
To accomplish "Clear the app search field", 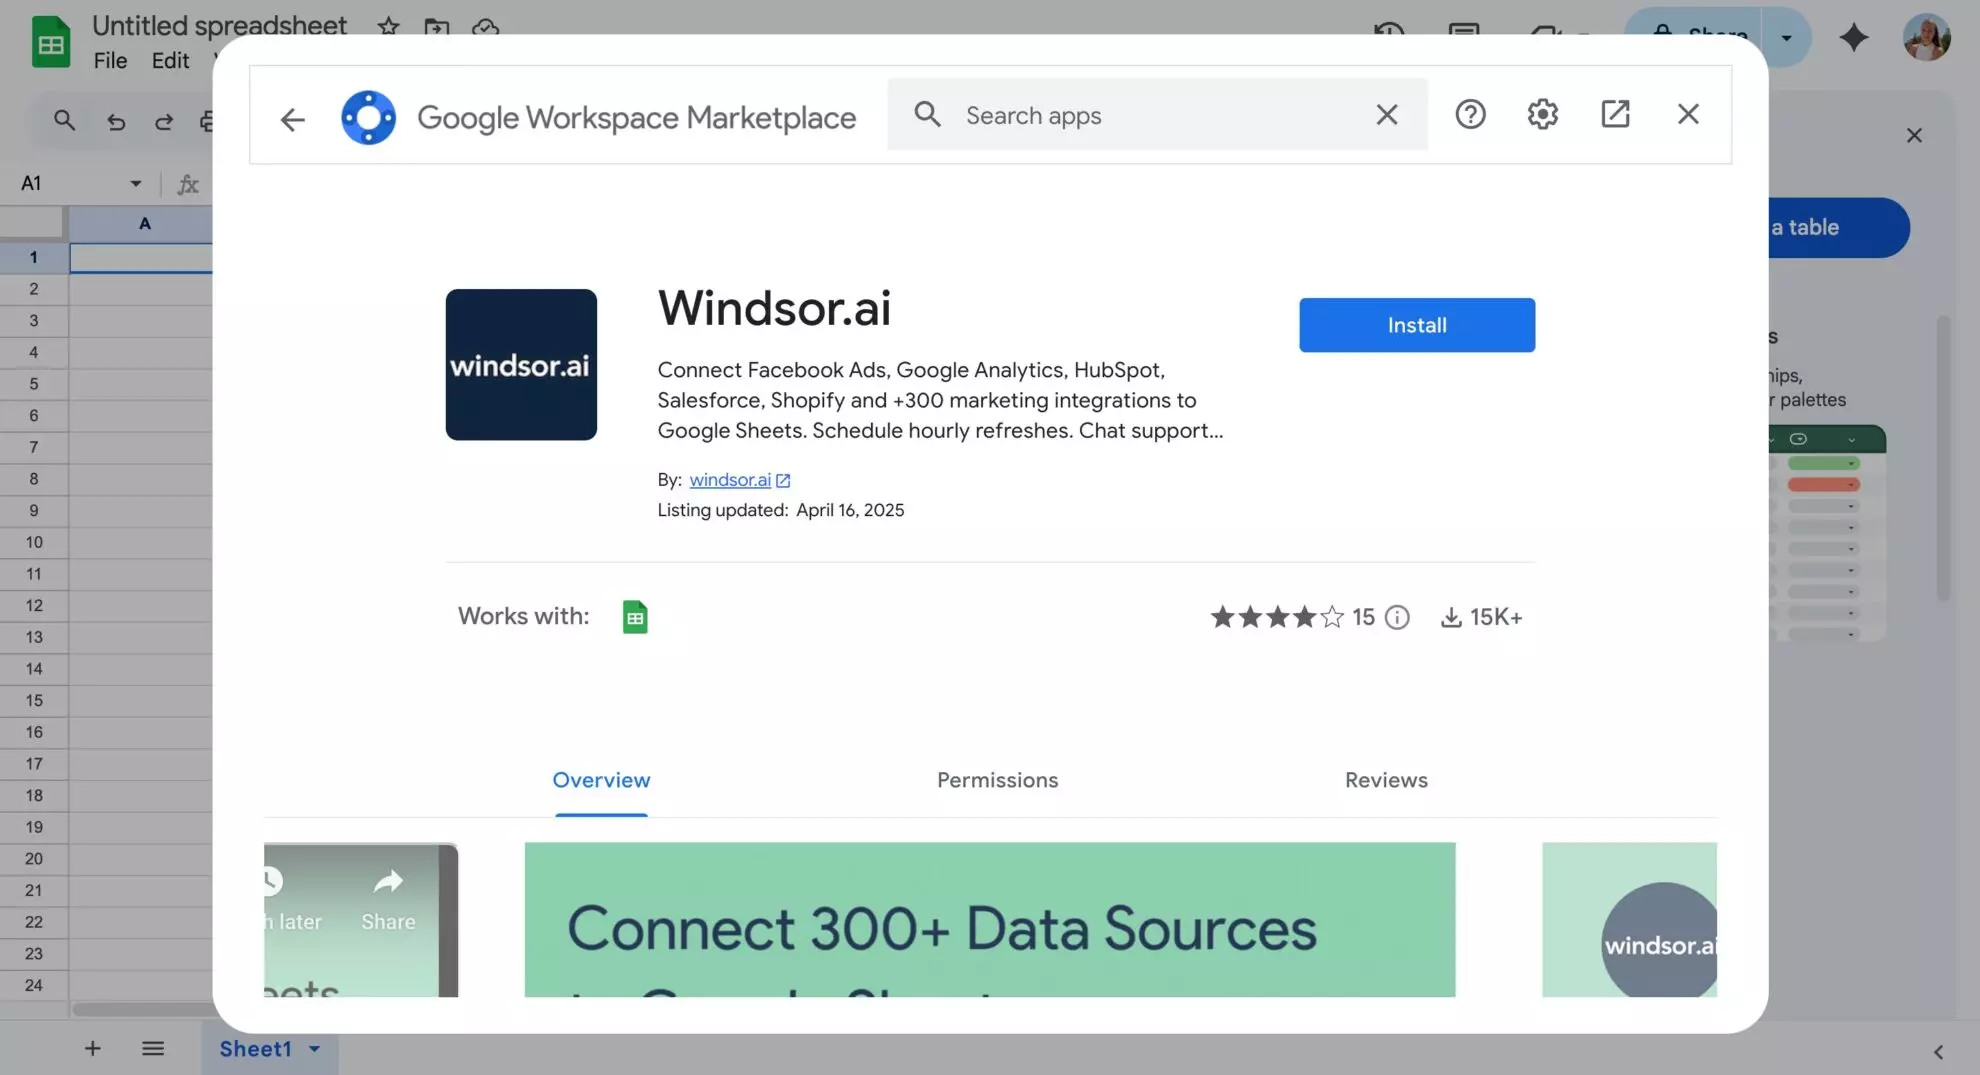I will coord(1386,114).
